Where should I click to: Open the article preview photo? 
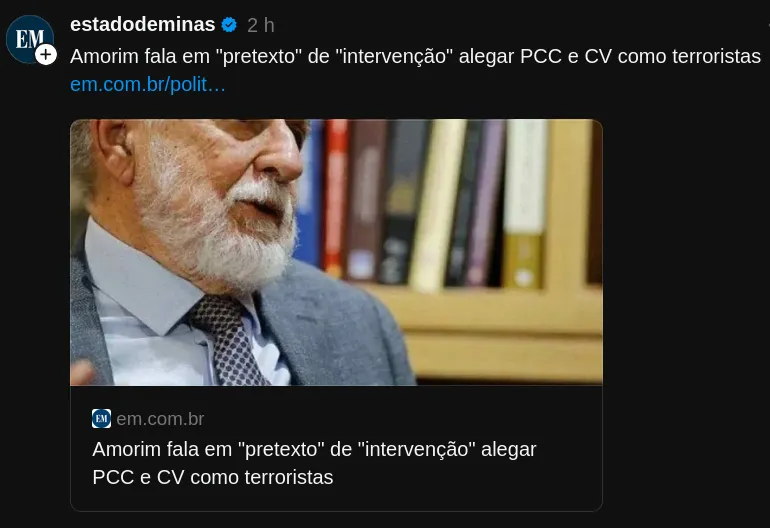[x=336, y=252]
